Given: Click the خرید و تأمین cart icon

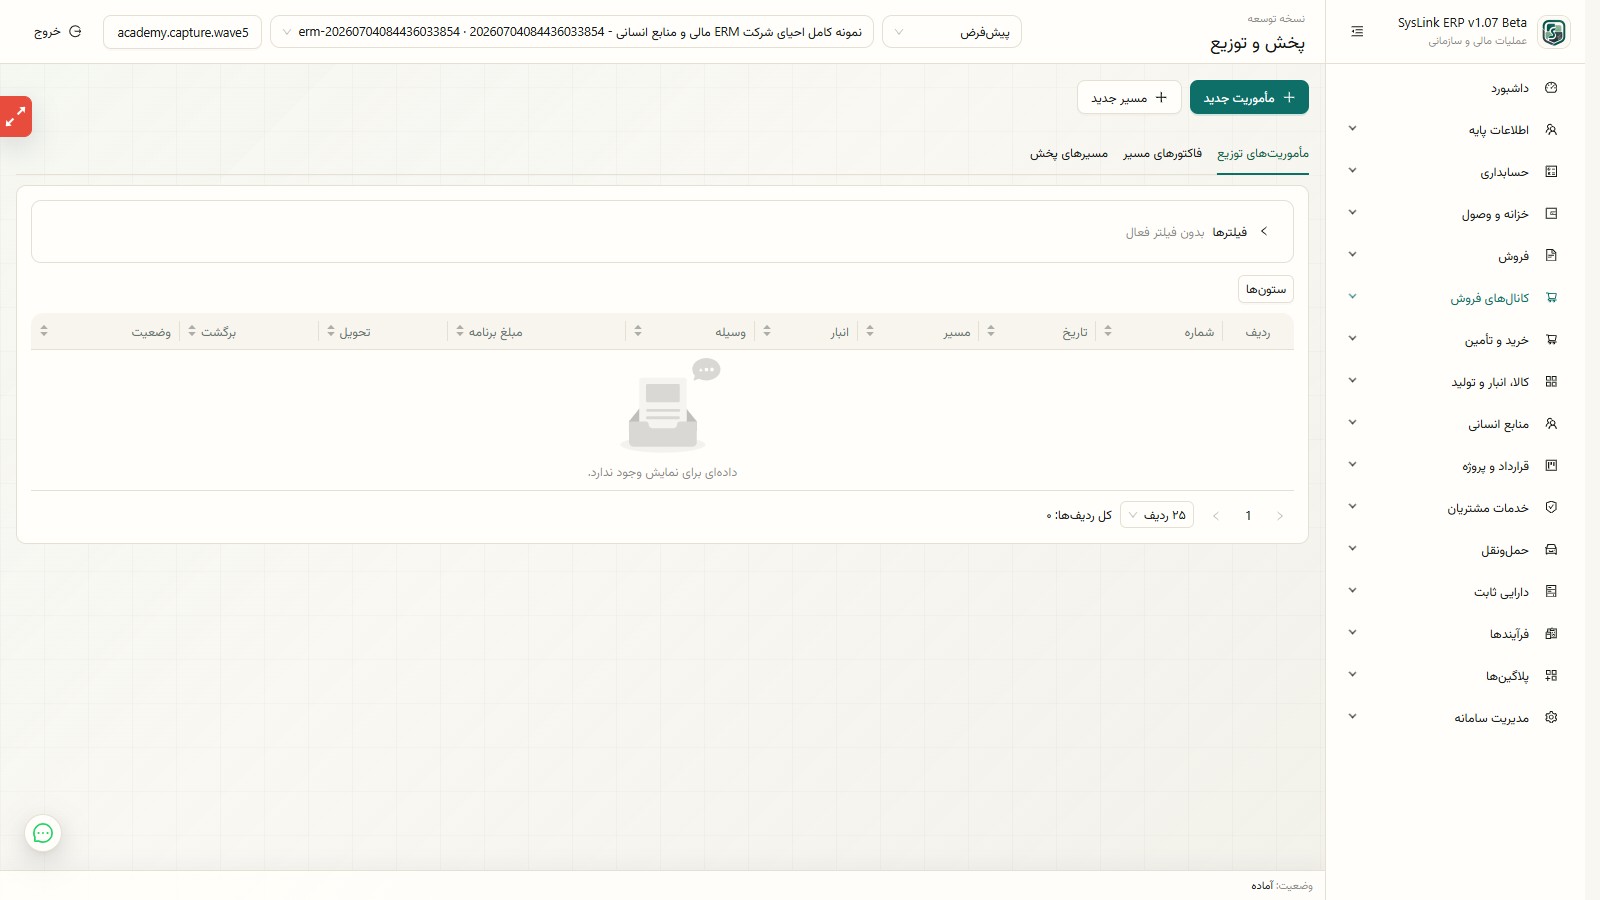Looking at the screenshot, I should [1551, 340].
